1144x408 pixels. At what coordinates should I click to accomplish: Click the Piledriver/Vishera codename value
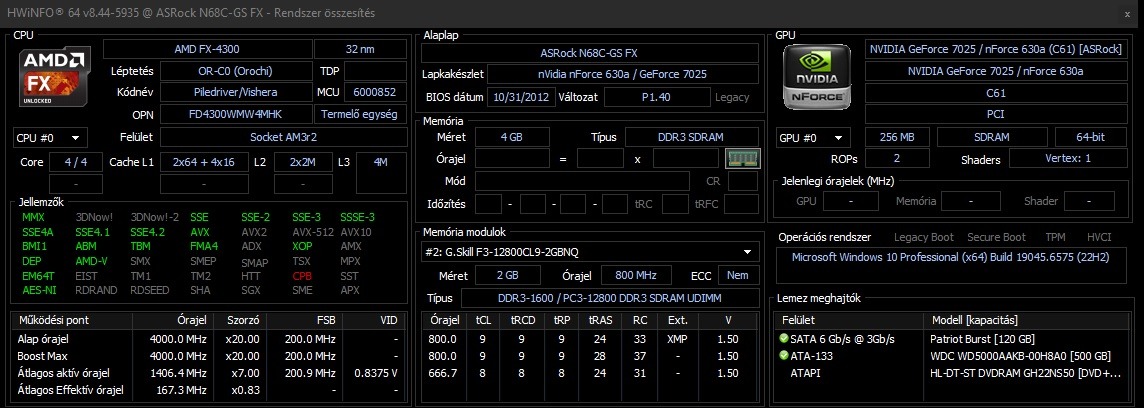tap(234, 93)
